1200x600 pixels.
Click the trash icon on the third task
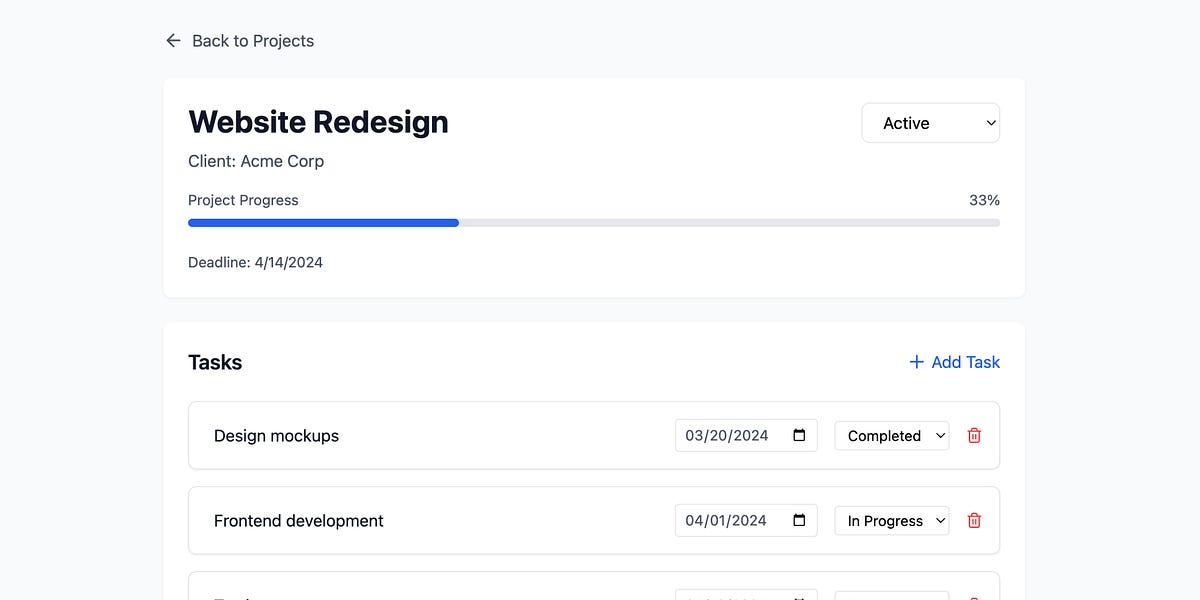[973, 598]
